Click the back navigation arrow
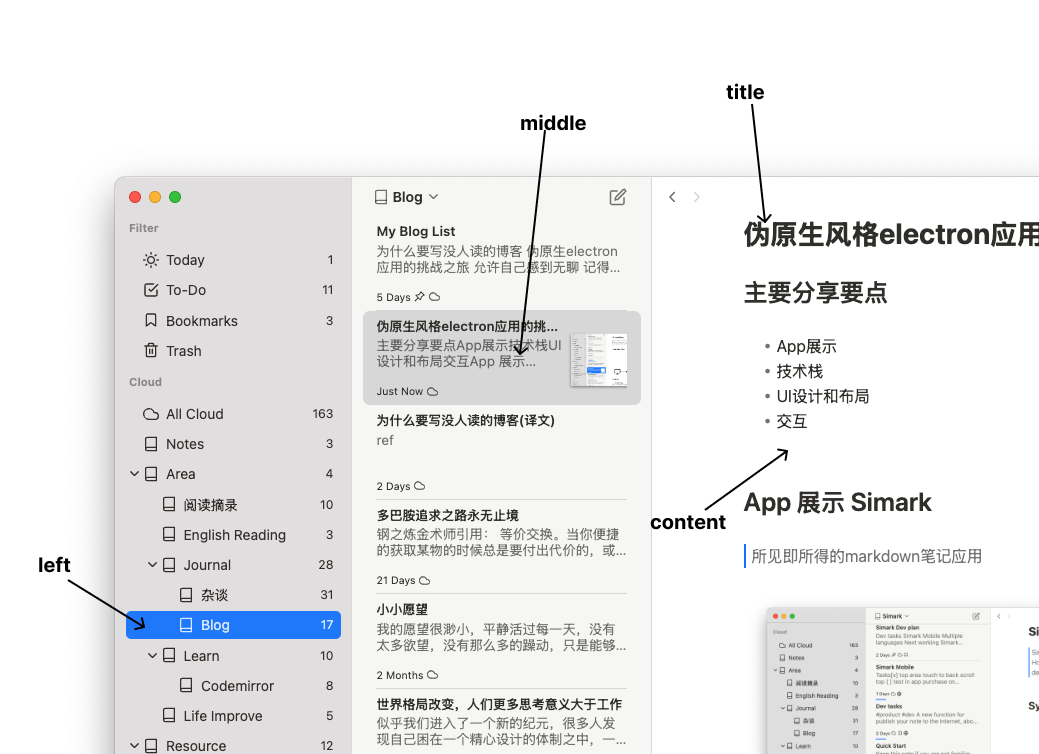The height and width of the screenshot is (754, 1039). click(672, 197)
